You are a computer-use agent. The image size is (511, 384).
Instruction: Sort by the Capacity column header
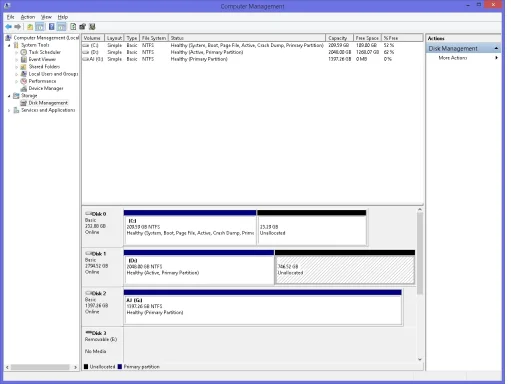click(339, 38)
